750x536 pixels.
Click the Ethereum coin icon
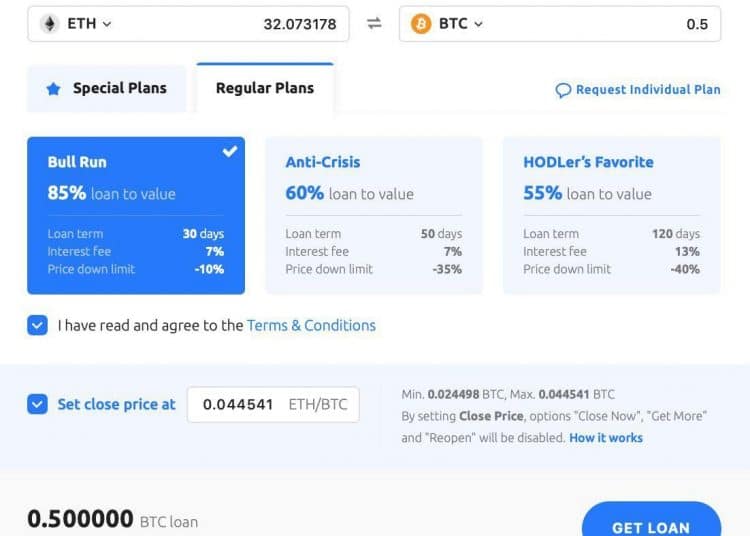(49, 23)
